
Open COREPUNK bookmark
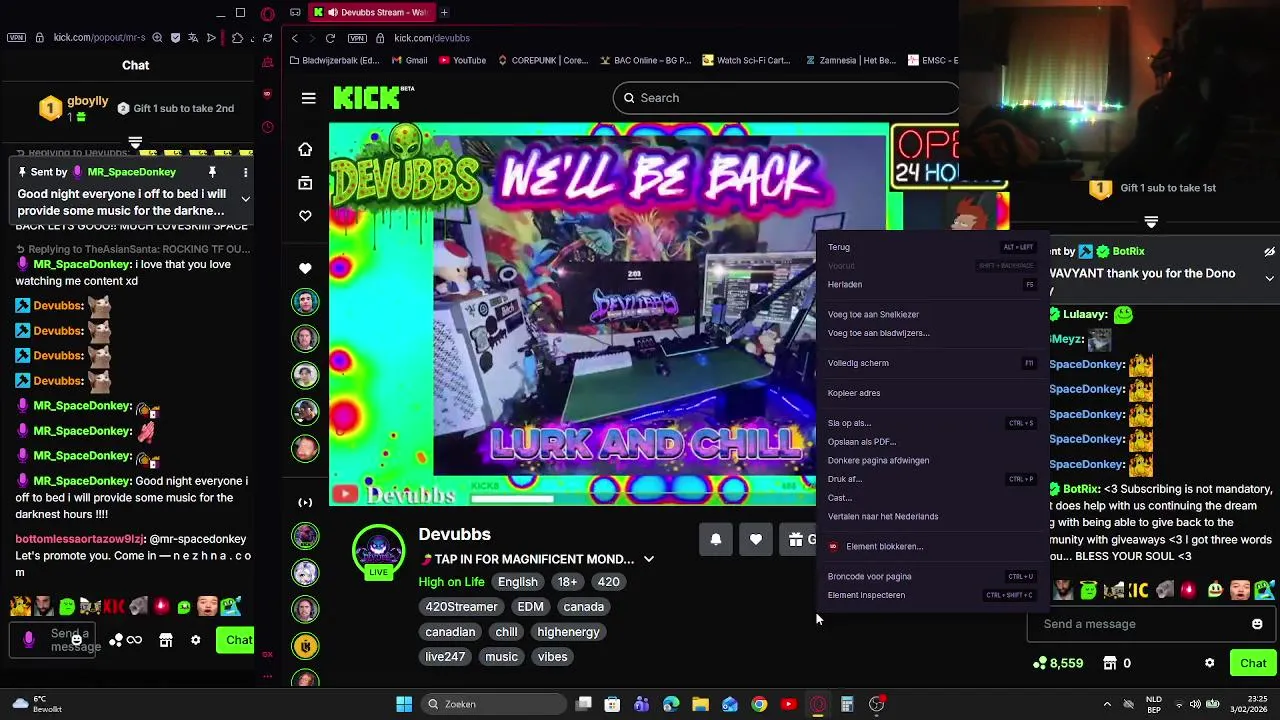click(543, 60)
